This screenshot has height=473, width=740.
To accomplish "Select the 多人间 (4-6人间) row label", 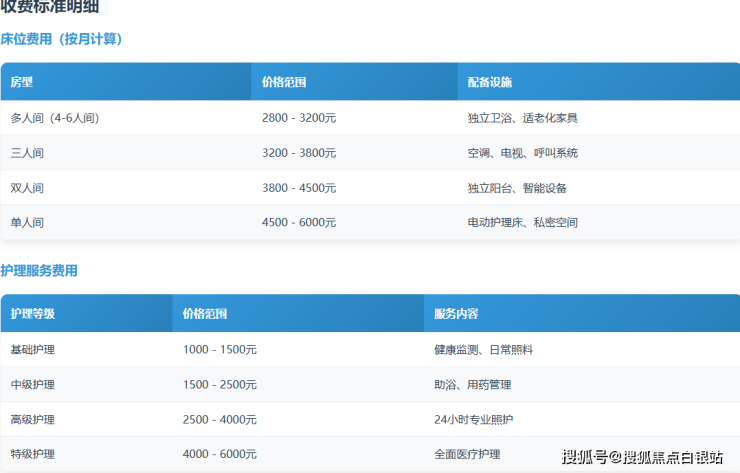I will click(55, 118).
